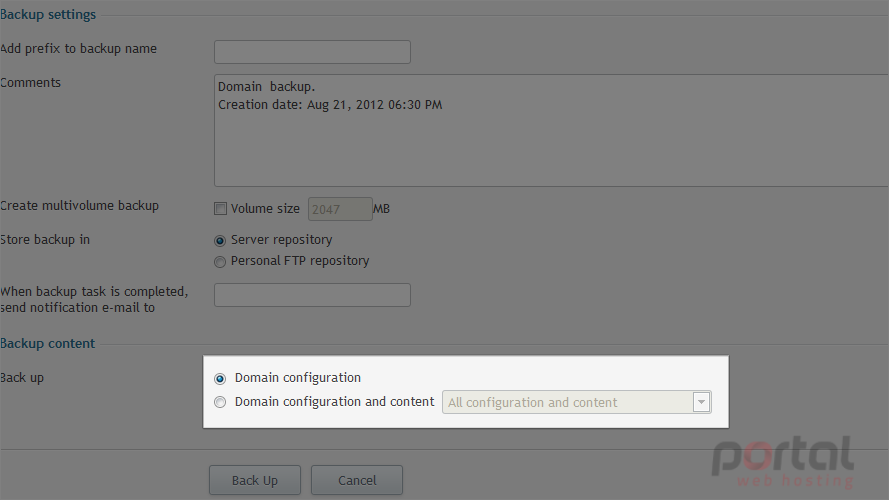Open the configuration and content dropdown arrow
Viewport: 889px width, 500px height.
click(x=701, y=402)
